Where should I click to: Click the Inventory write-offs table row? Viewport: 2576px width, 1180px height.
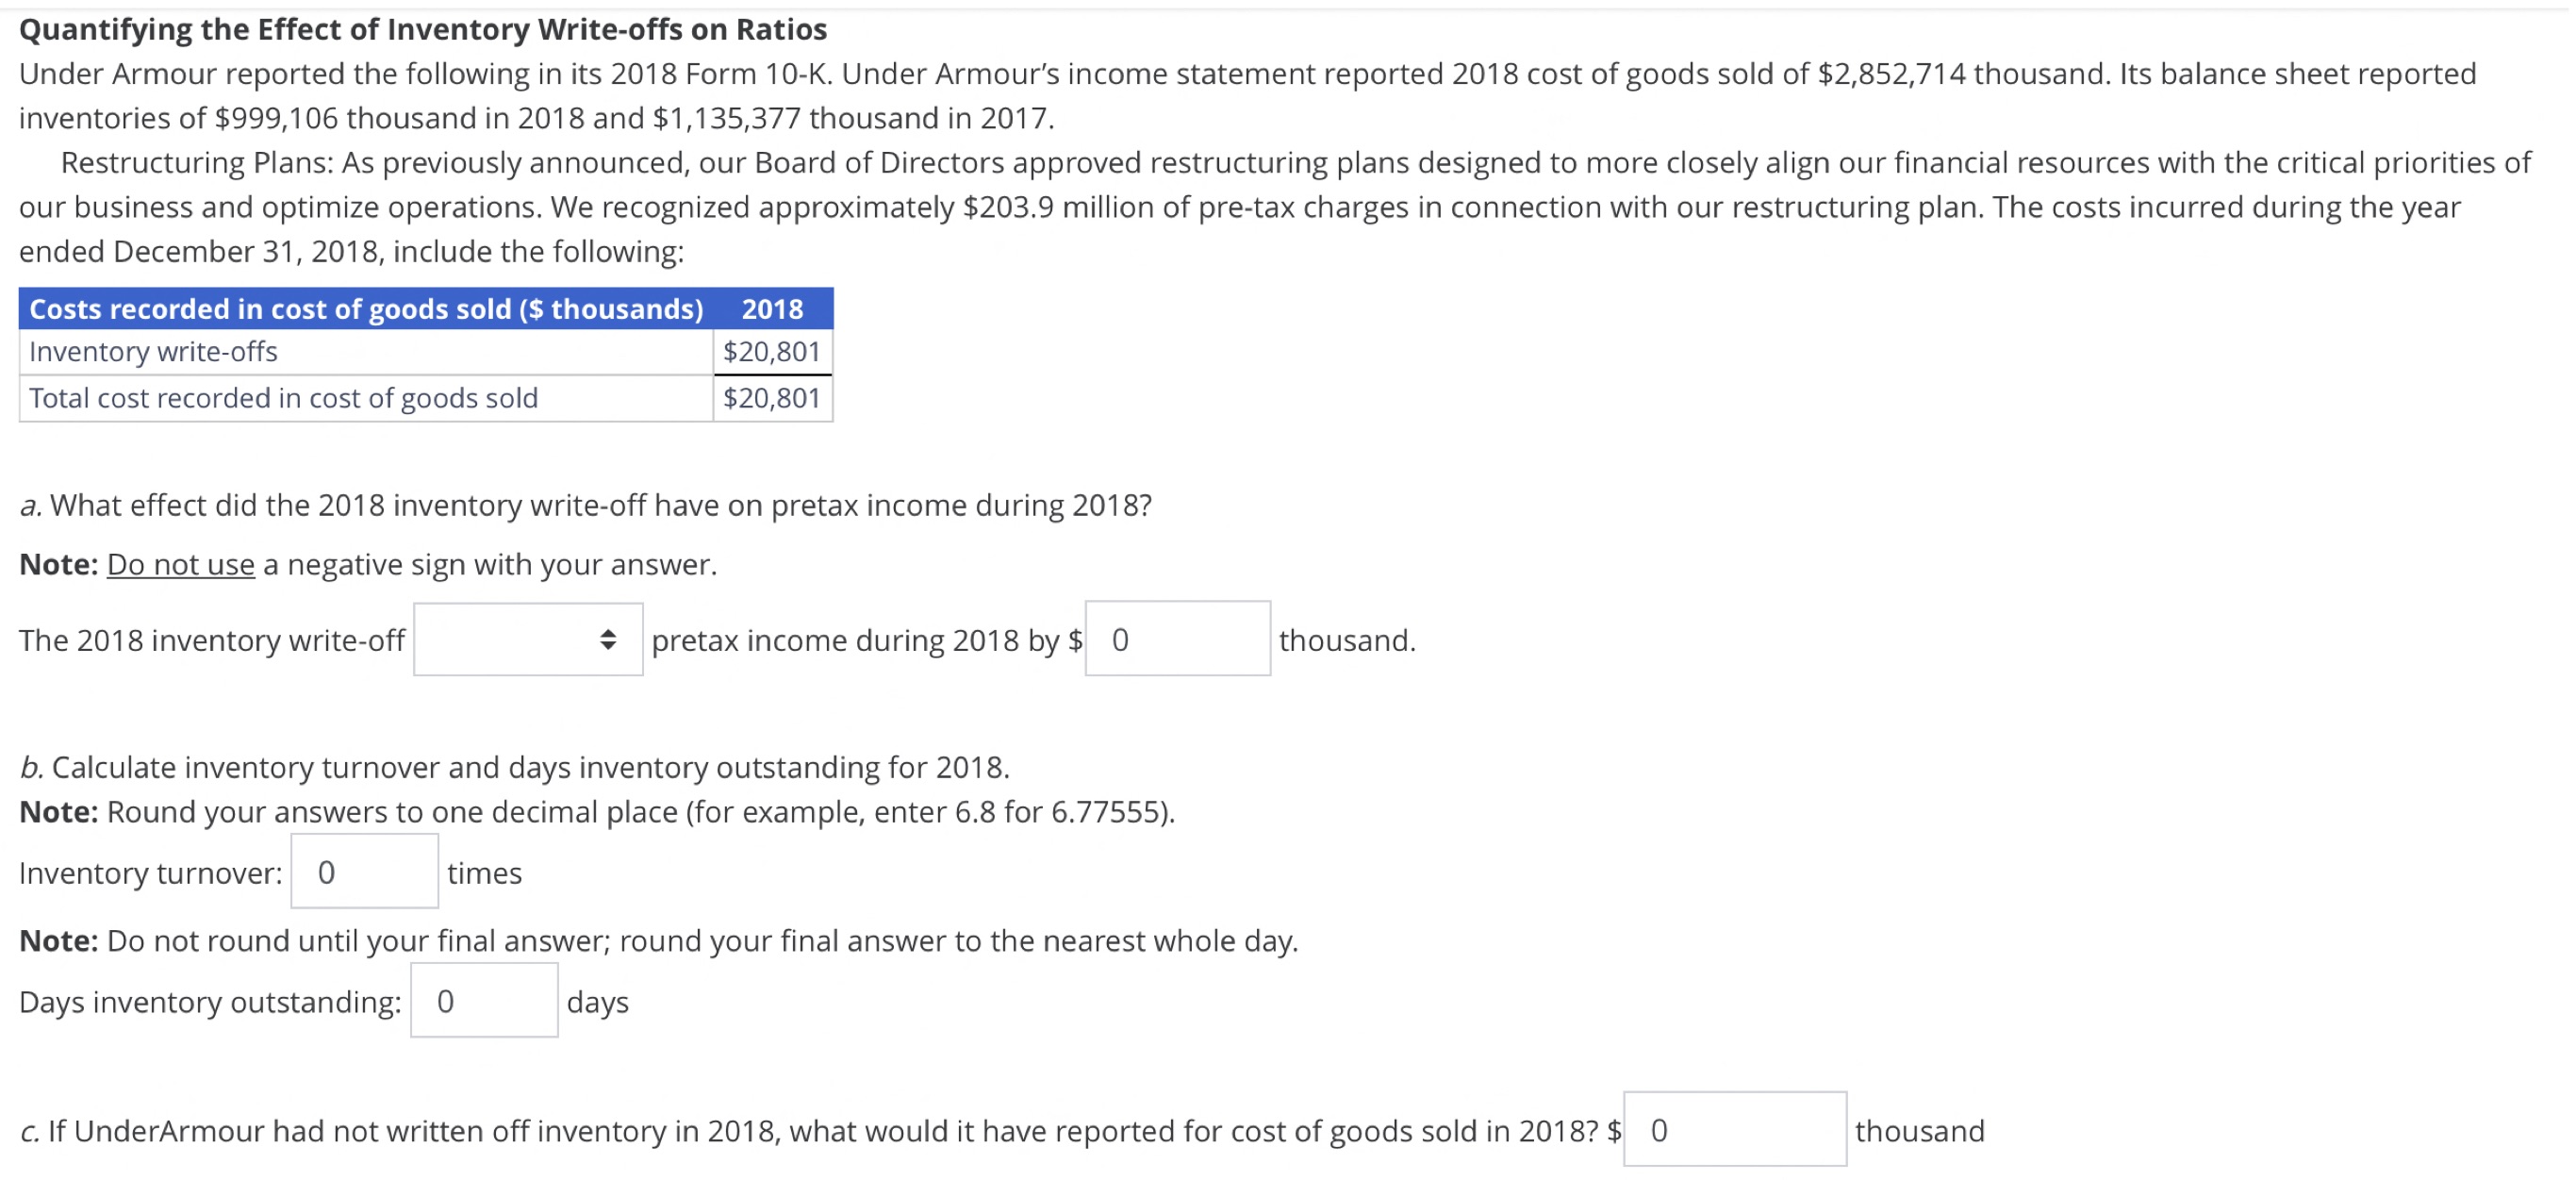pos(153,351)
